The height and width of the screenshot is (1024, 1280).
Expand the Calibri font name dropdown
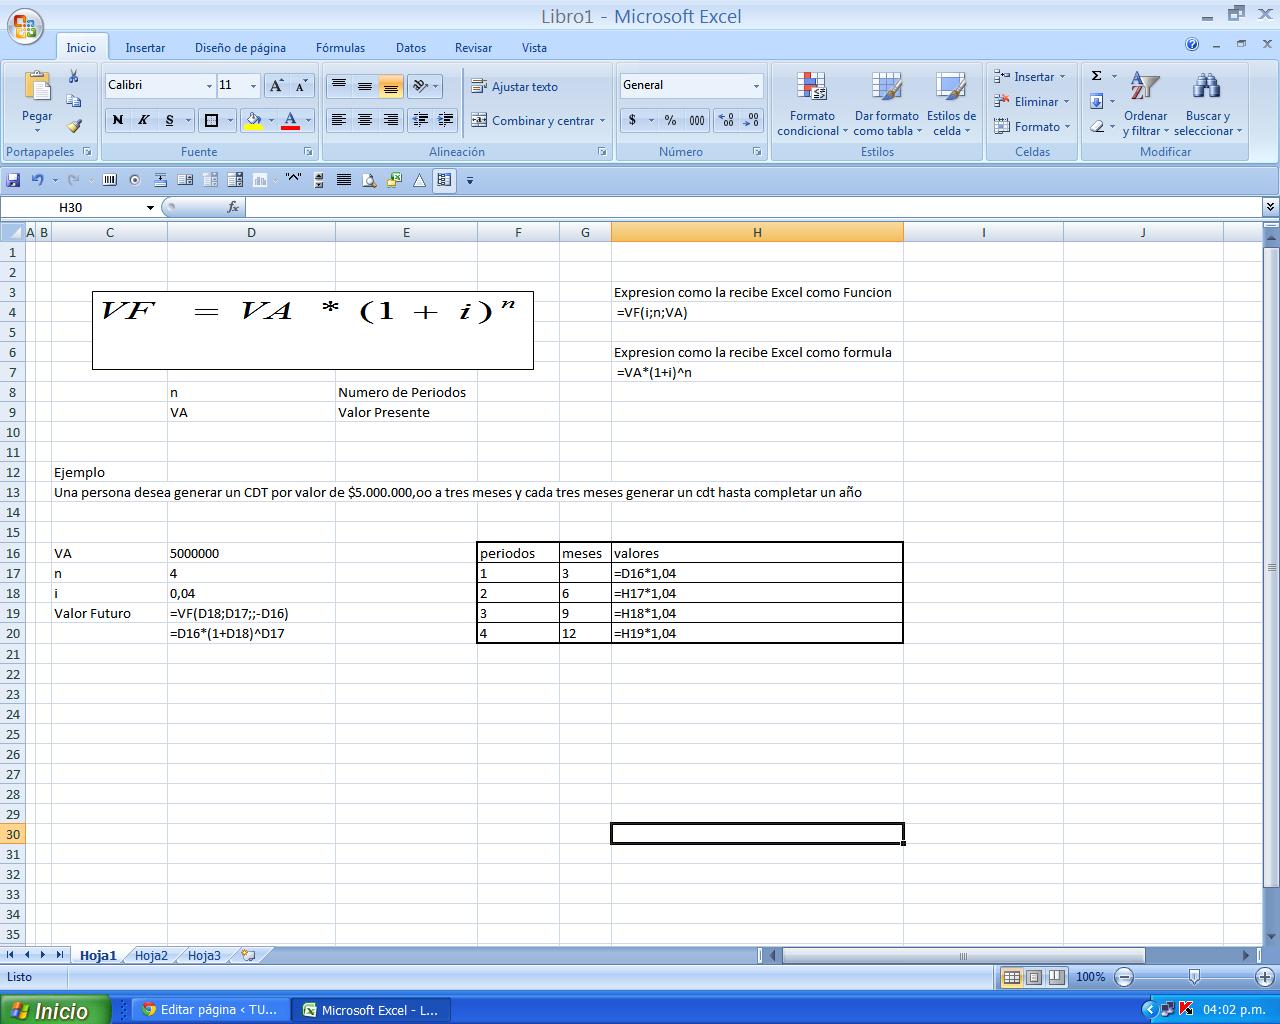(209, 86)
